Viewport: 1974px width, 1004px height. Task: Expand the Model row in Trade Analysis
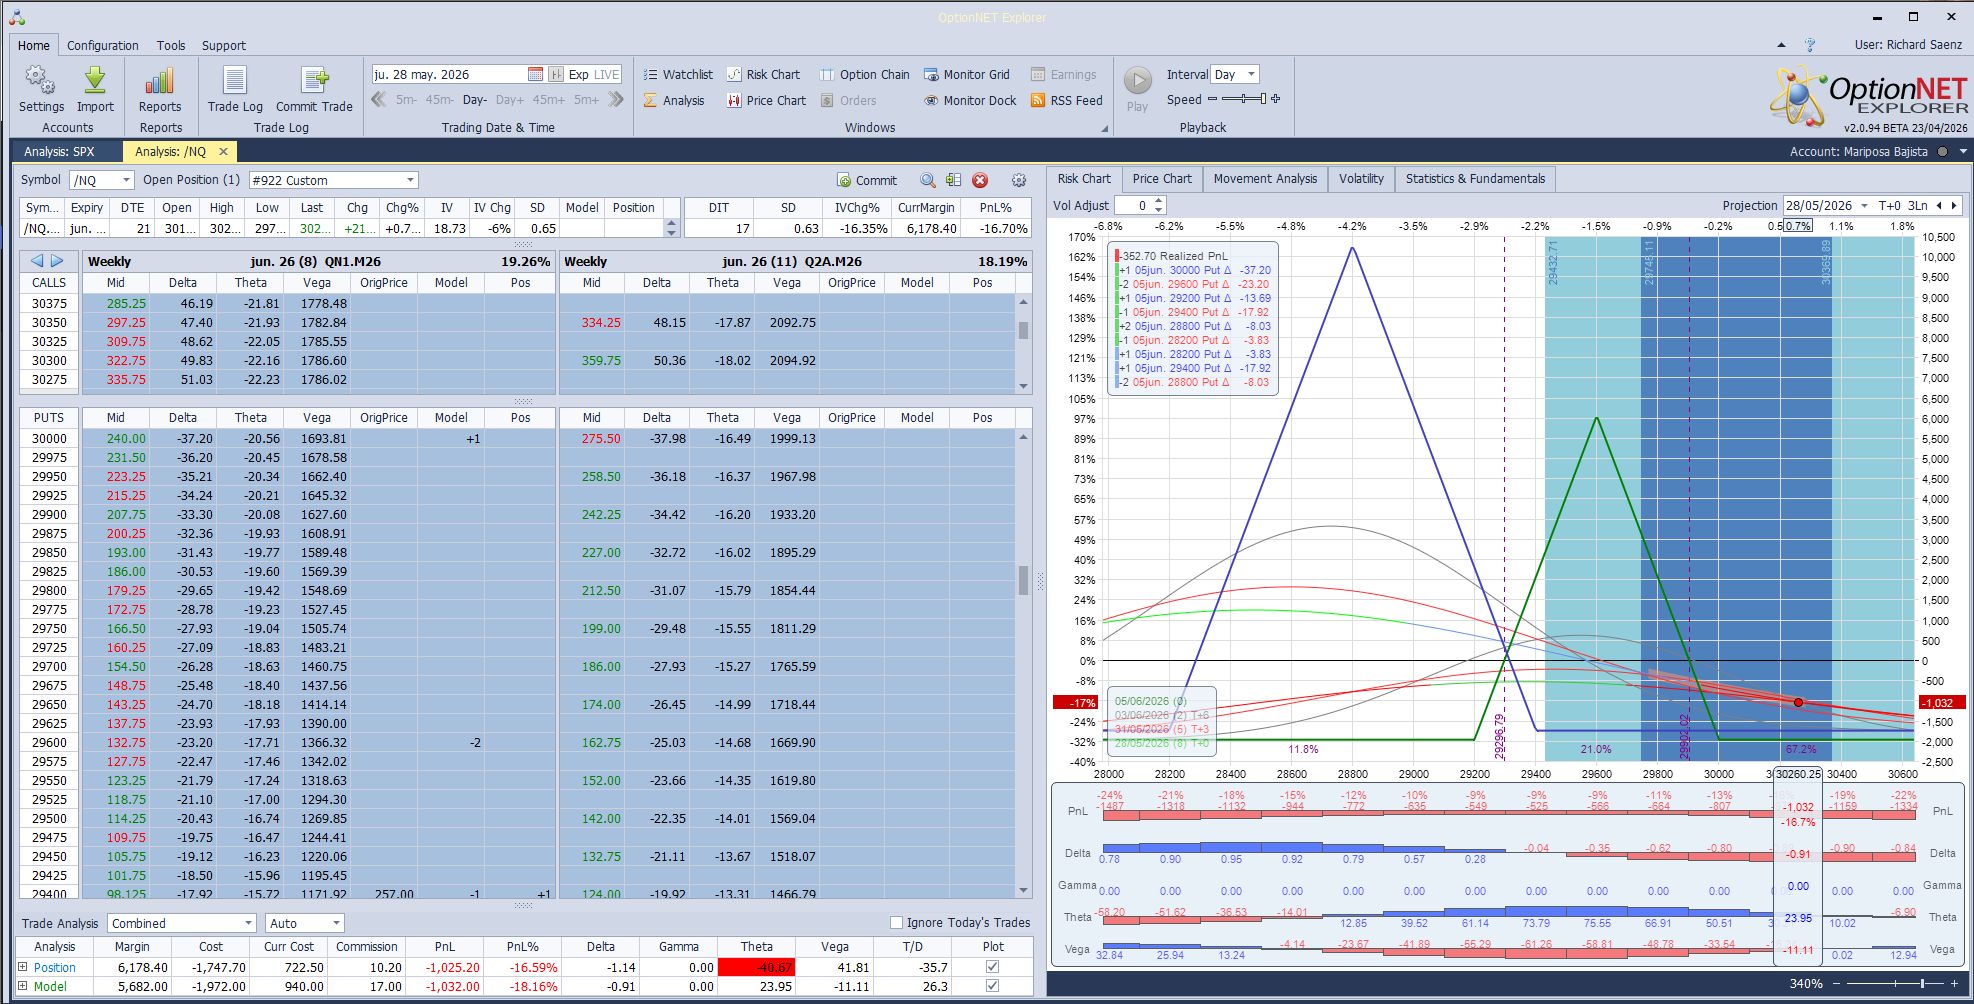coord(23,986)
